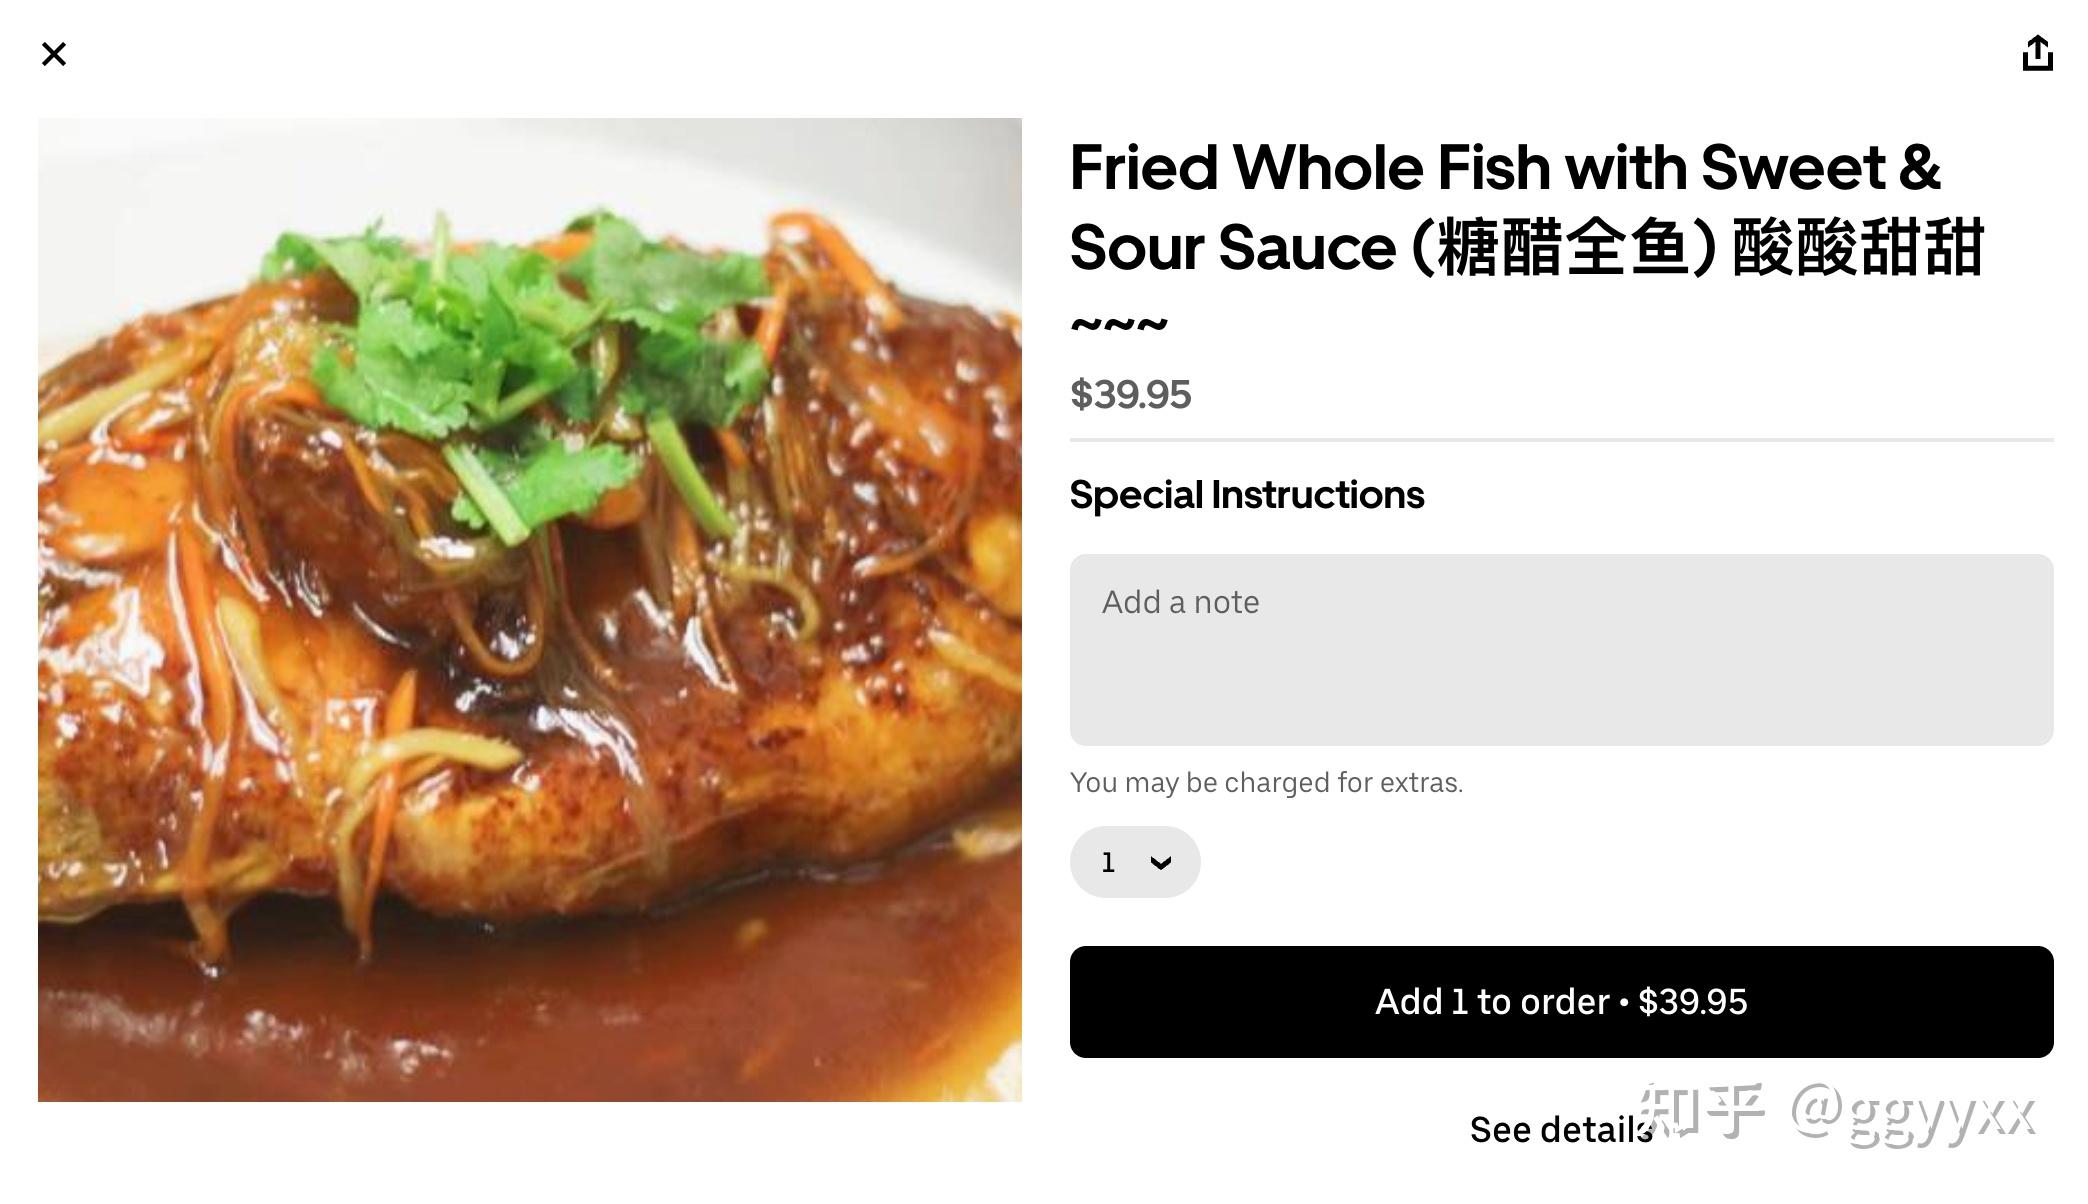Screen dimensions: 2088x1204
Task: Click the $39.95 total on the order button
Action: click(1693, 1002)
